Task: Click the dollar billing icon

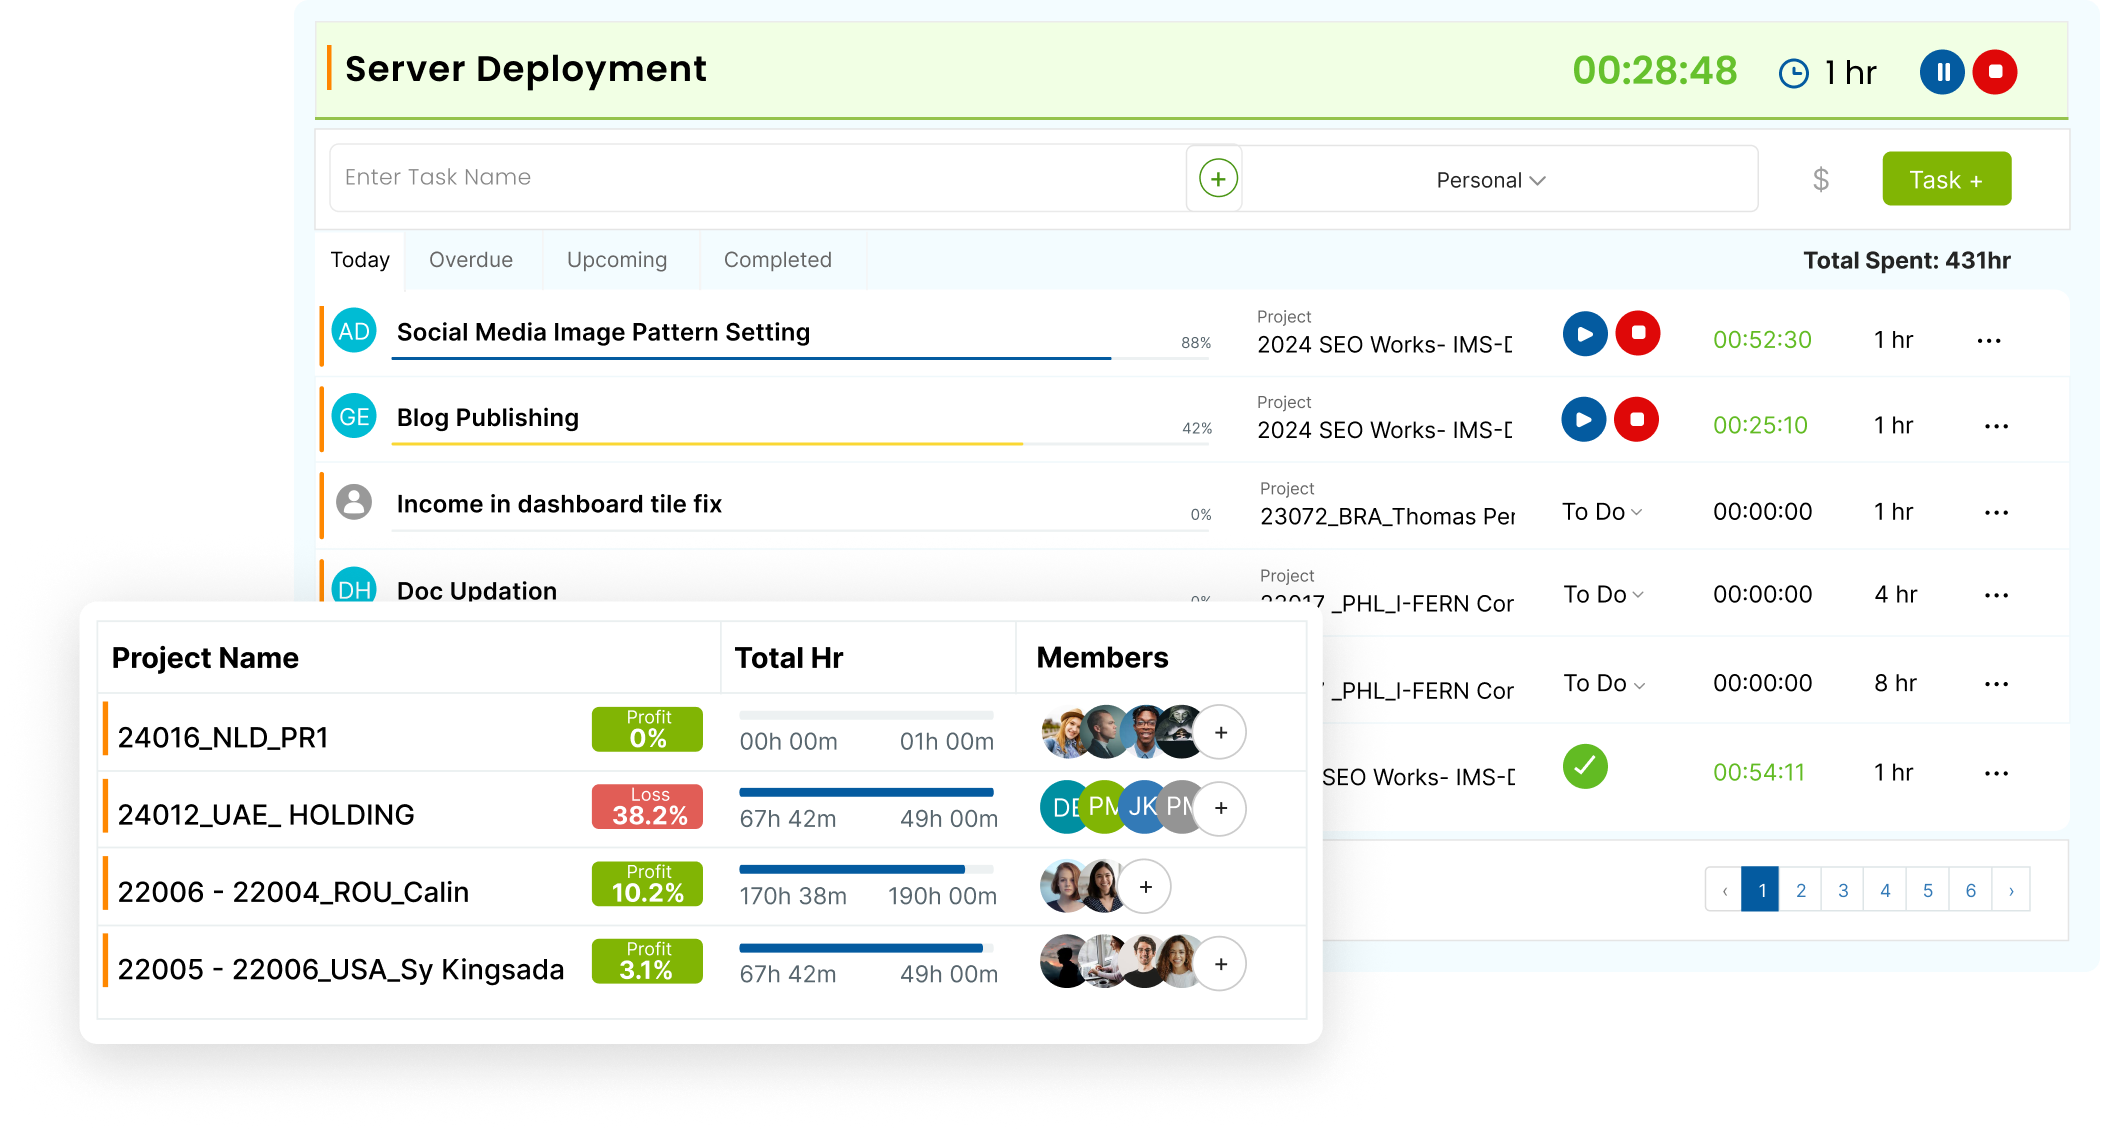Action: (x=1821, y=179)
